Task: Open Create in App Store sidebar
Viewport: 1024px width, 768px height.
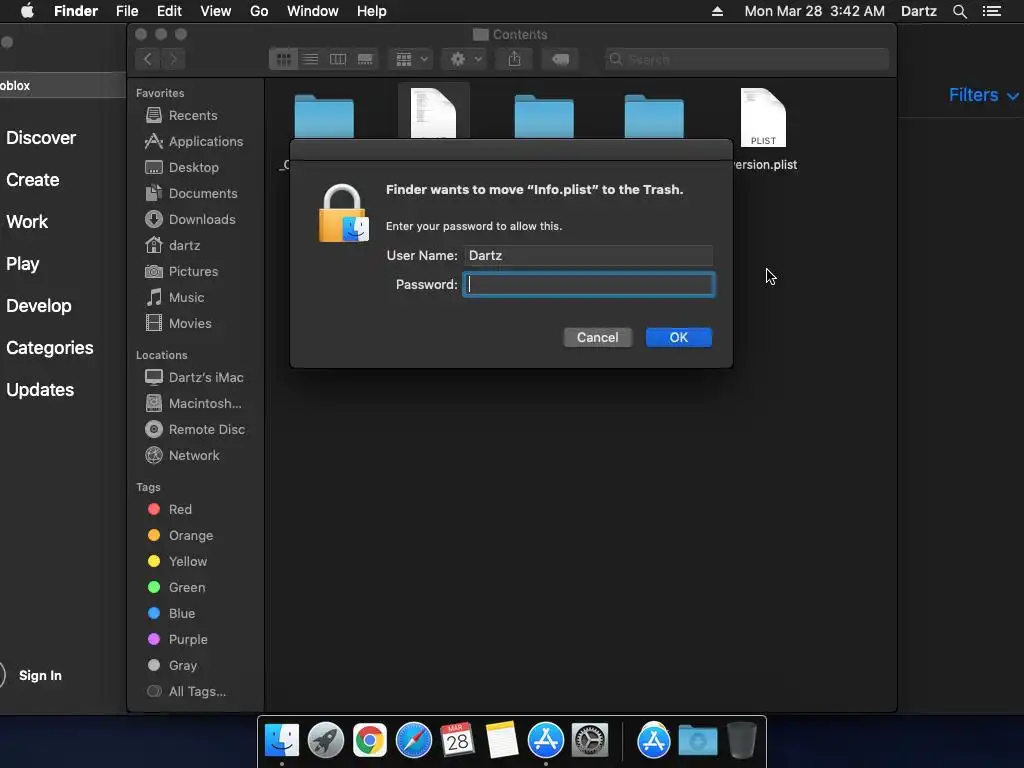Action: 33,180
